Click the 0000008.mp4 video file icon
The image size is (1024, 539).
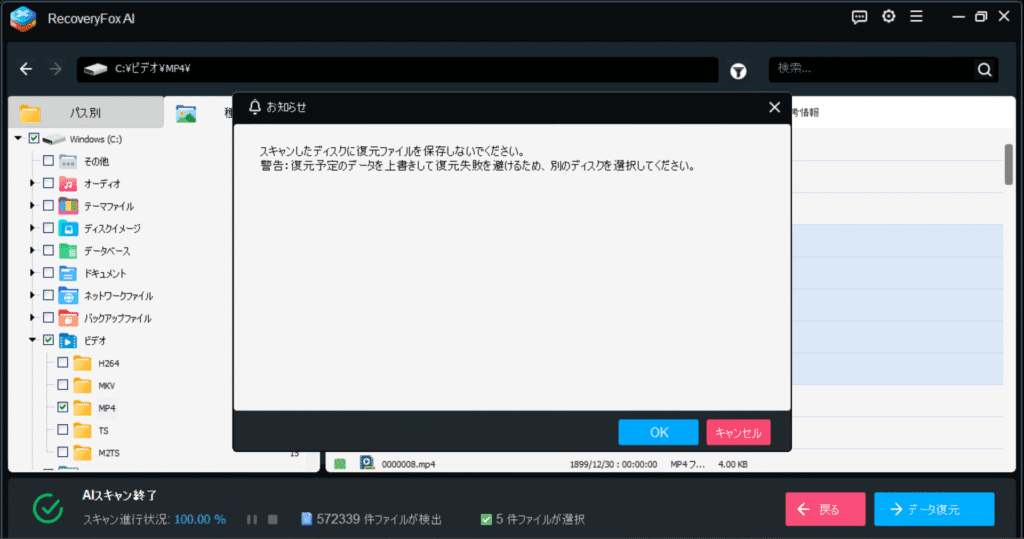click(367, 463)
